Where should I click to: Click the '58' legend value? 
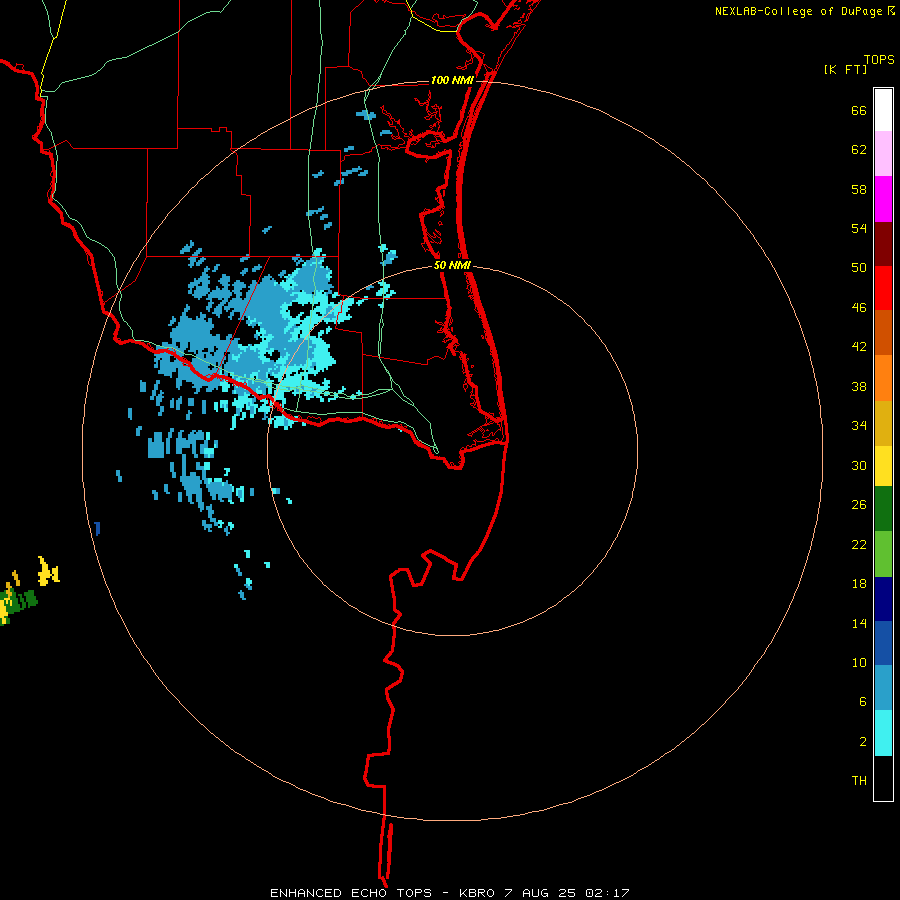(x=859, y=189)
